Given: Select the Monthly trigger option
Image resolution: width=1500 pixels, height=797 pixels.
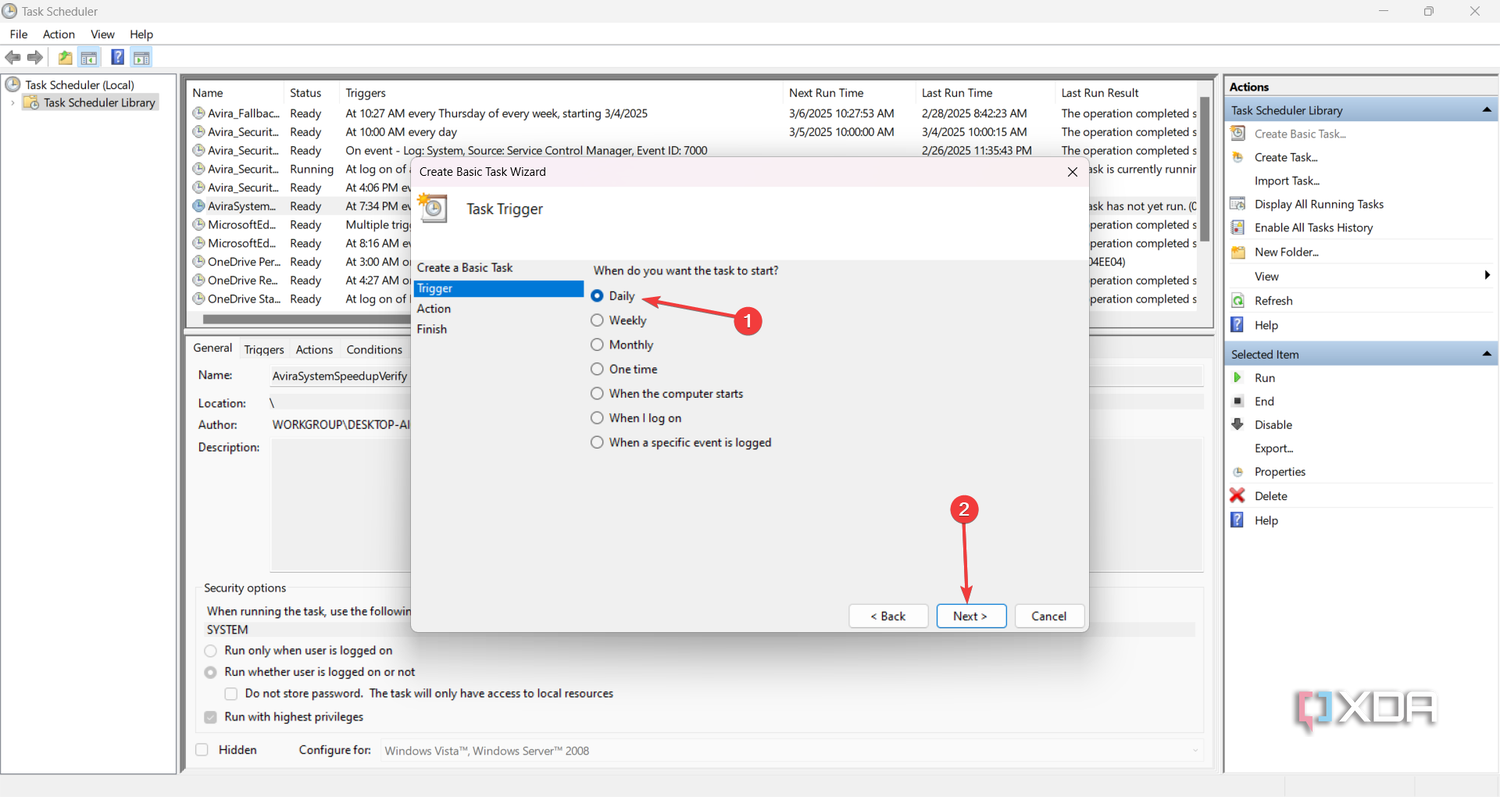Looking at the screenshot, I should tap(597, 345).
